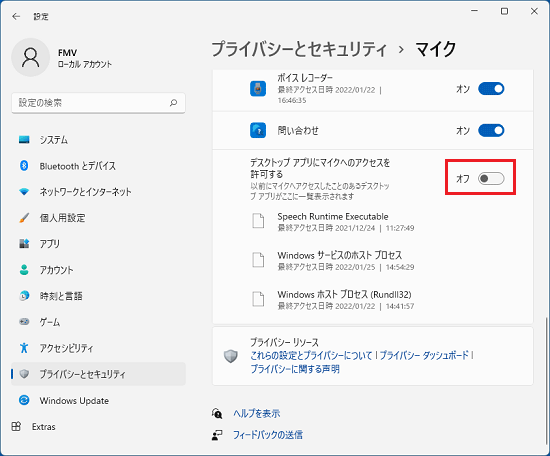Screen dimensions: 550x456
Task: Click ヘルプを表示 link
Action: 257,413
